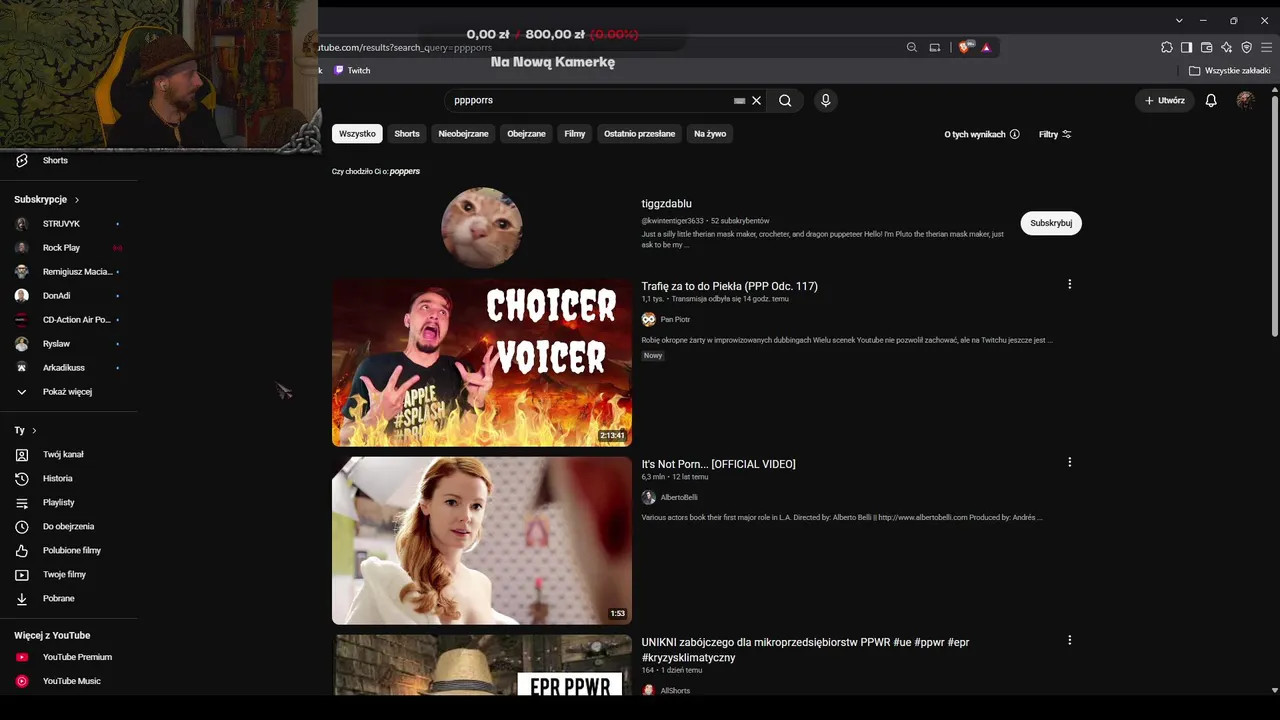
Task: Clear the search query with the X
Action: coord(757,100)
